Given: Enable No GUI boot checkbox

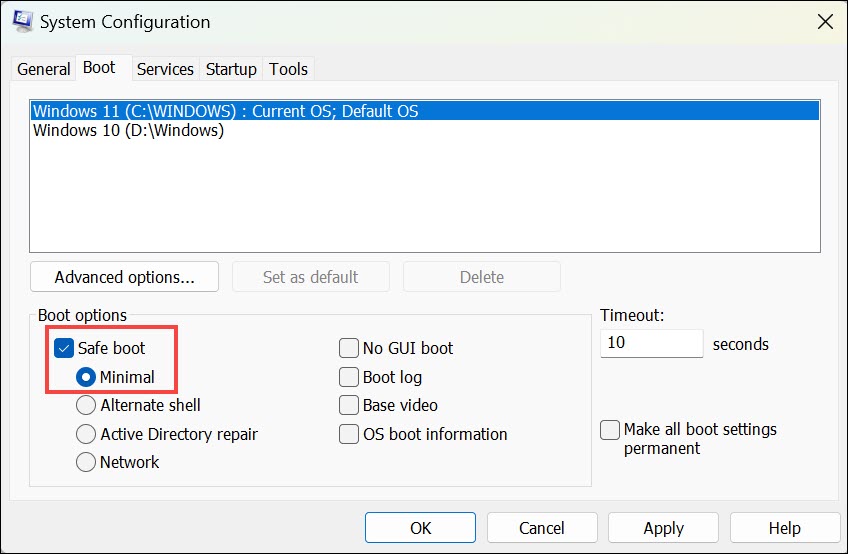Looking at the screenshot, I should point(349,348).
